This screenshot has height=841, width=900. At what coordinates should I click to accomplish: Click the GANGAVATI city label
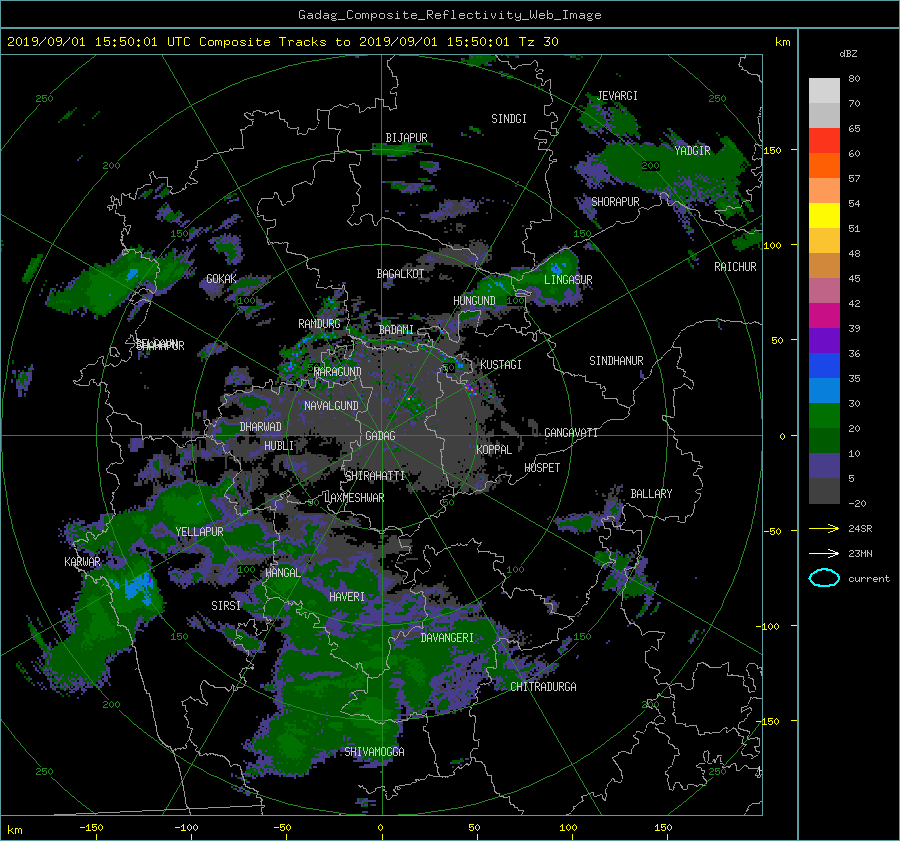point(571,433)
